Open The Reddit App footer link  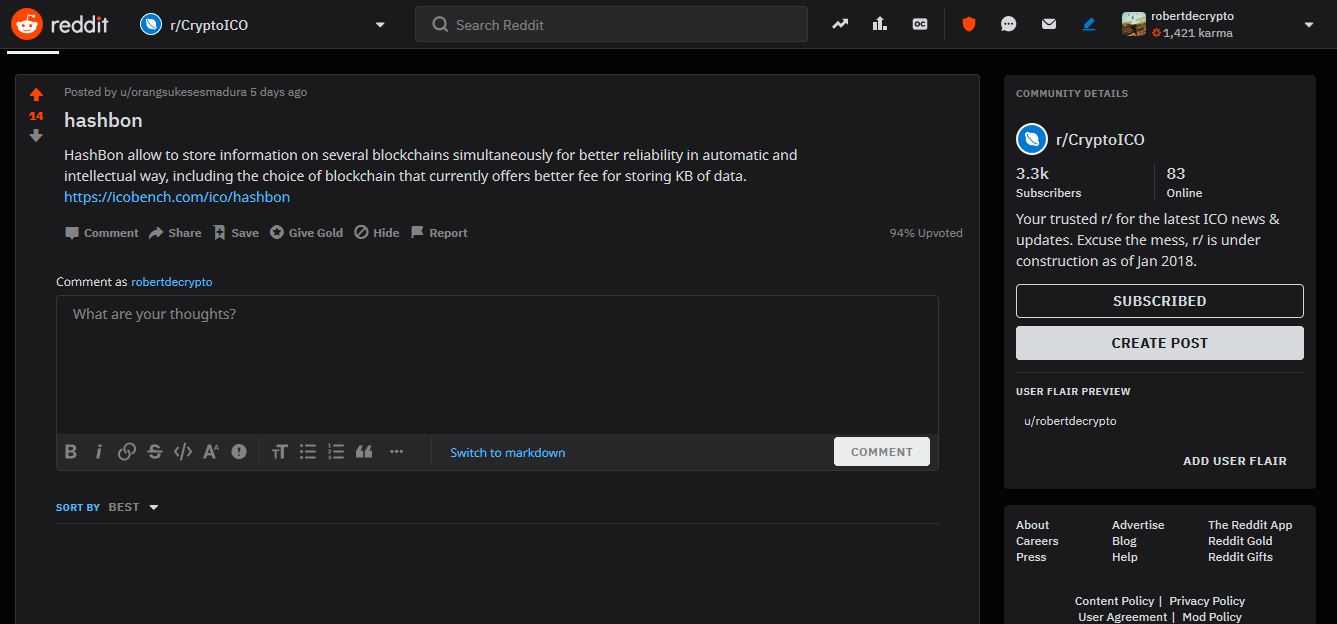(x=1250, y=525)
